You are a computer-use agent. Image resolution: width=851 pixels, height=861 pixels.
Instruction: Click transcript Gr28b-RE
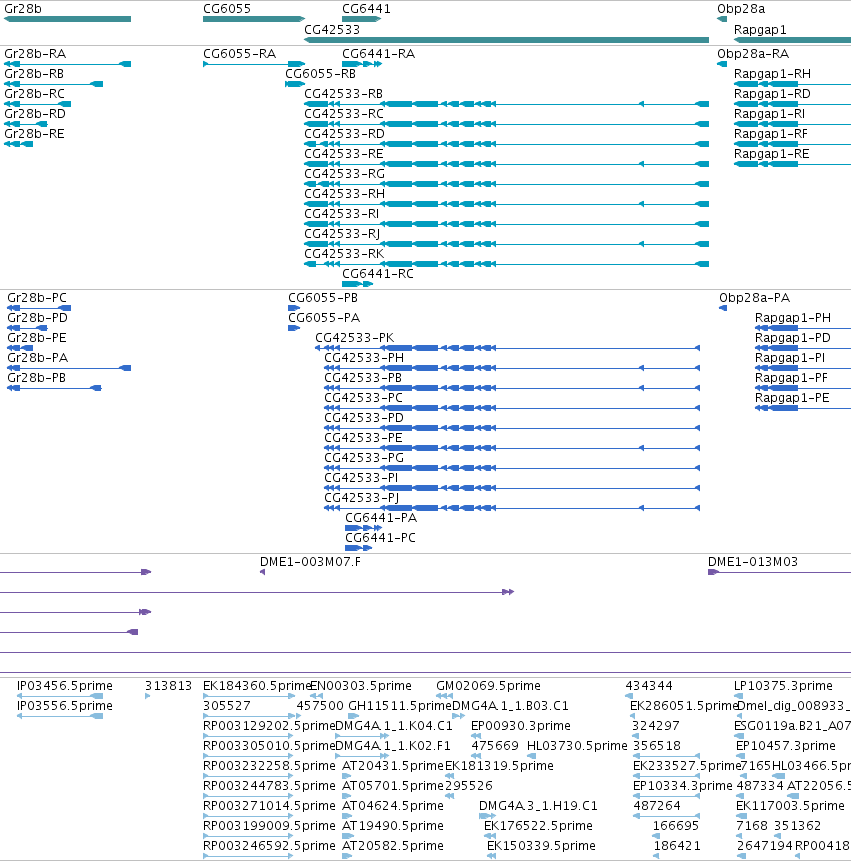34,134
